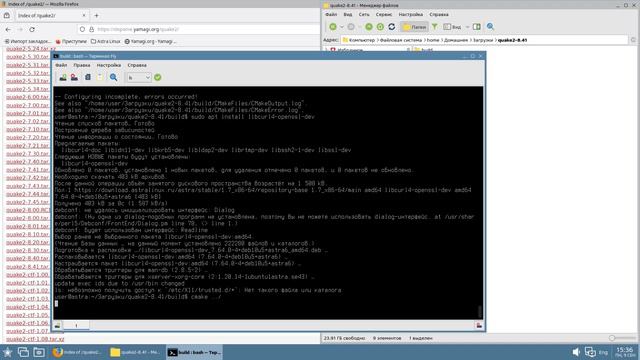Open the Astra Linux bookmark folder

(x=106, y=41)
